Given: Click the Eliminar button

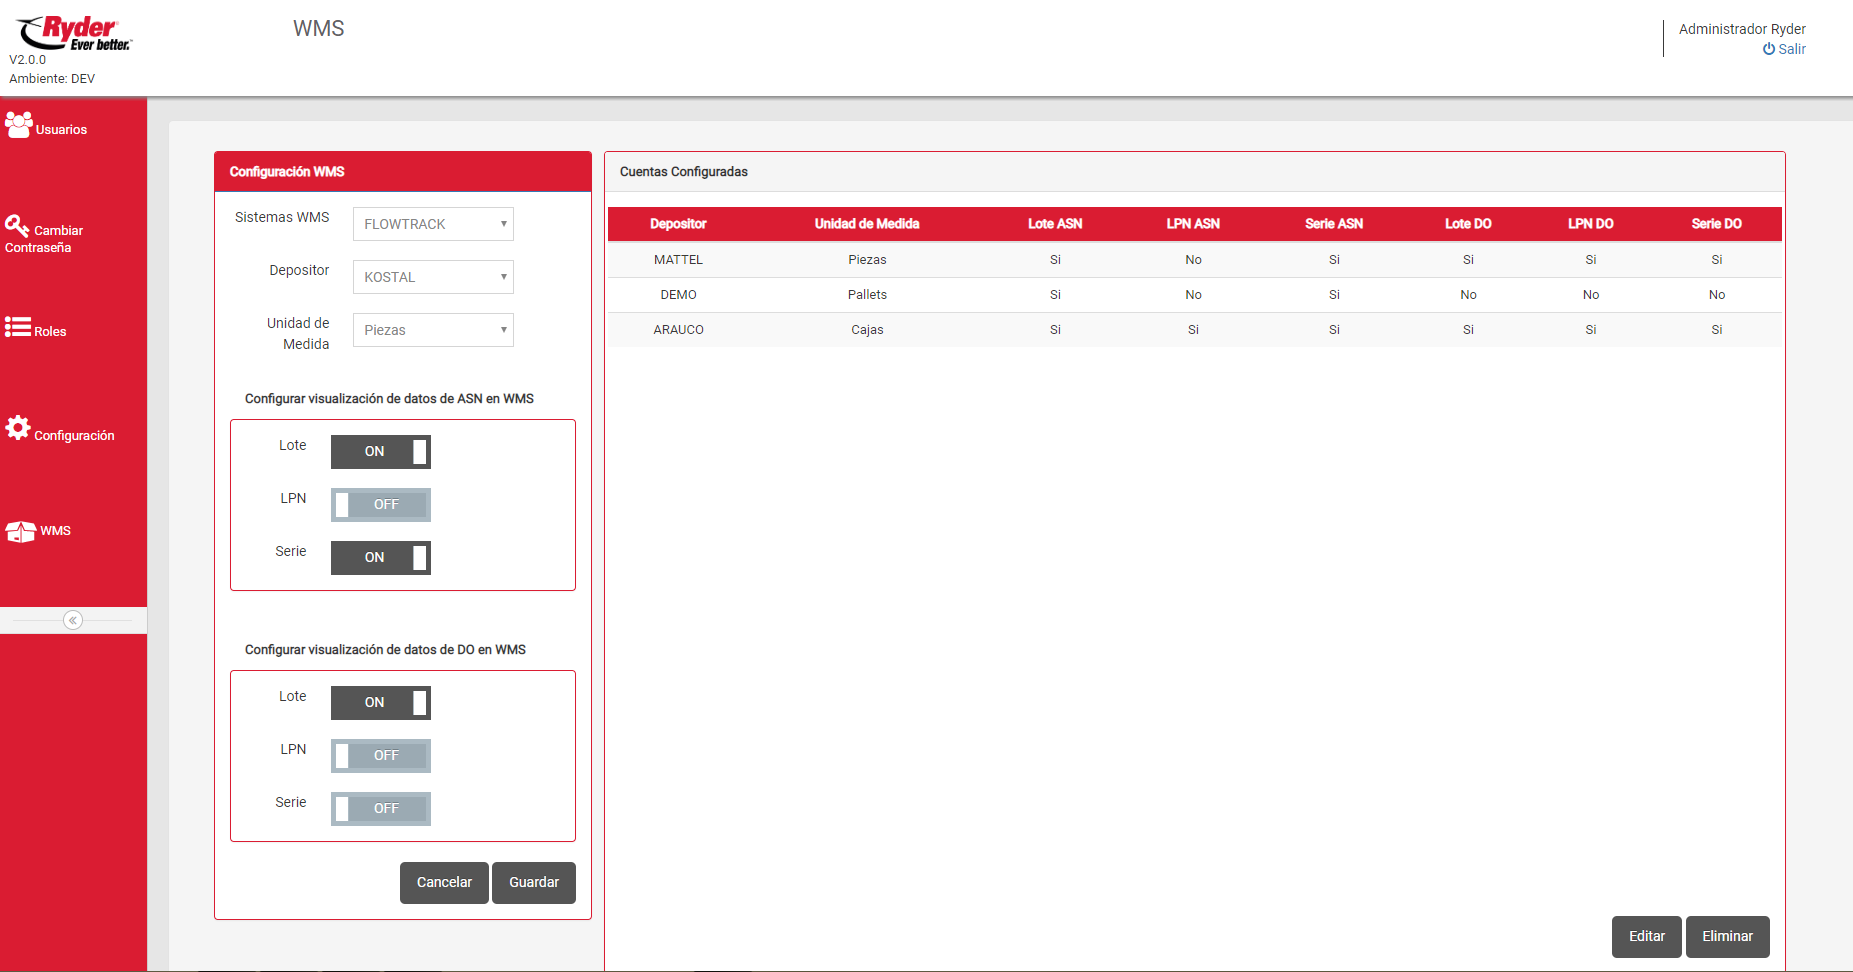Looking at the screenshot, I should [x=1727, y=937].
